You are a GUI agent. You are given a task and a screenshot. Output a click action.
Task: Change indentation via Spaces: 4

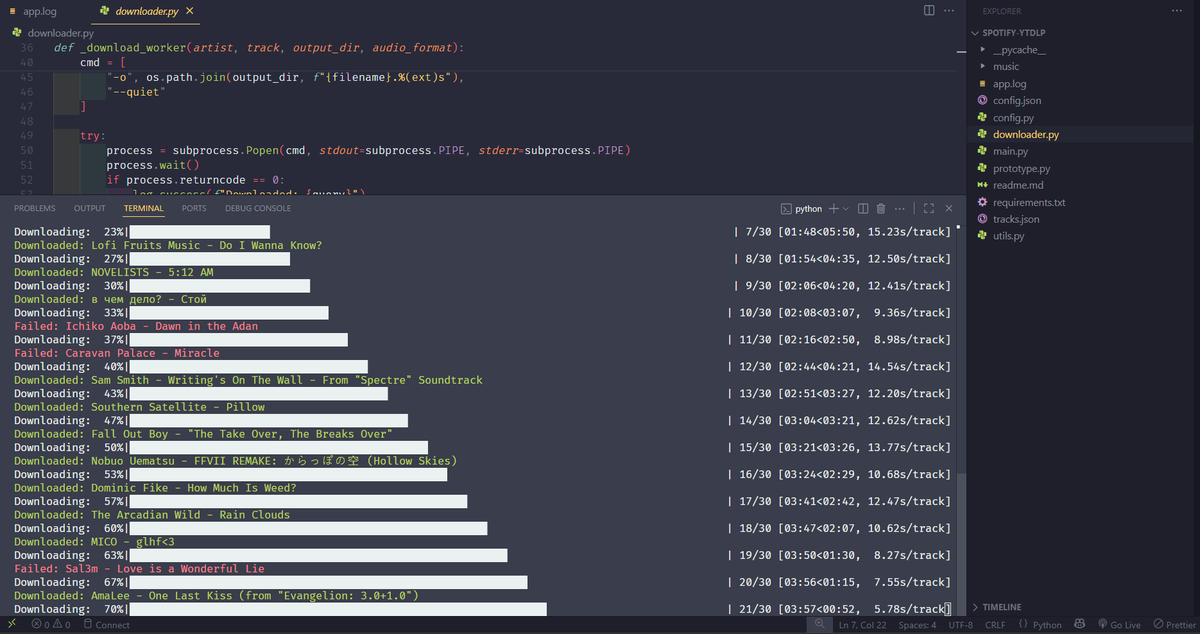pyautogui.click(x=917, y=625)
